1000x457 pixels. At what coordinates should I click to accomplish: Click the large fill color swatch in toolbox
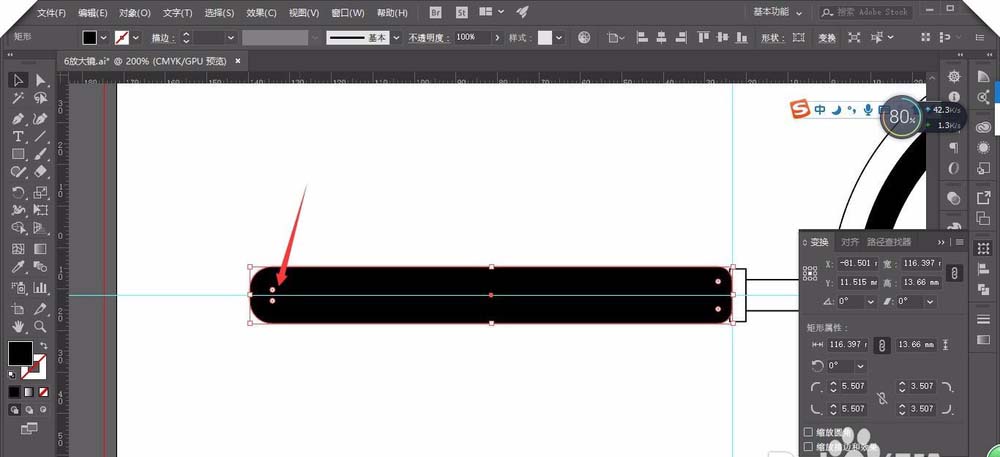[x=20, y=353]
